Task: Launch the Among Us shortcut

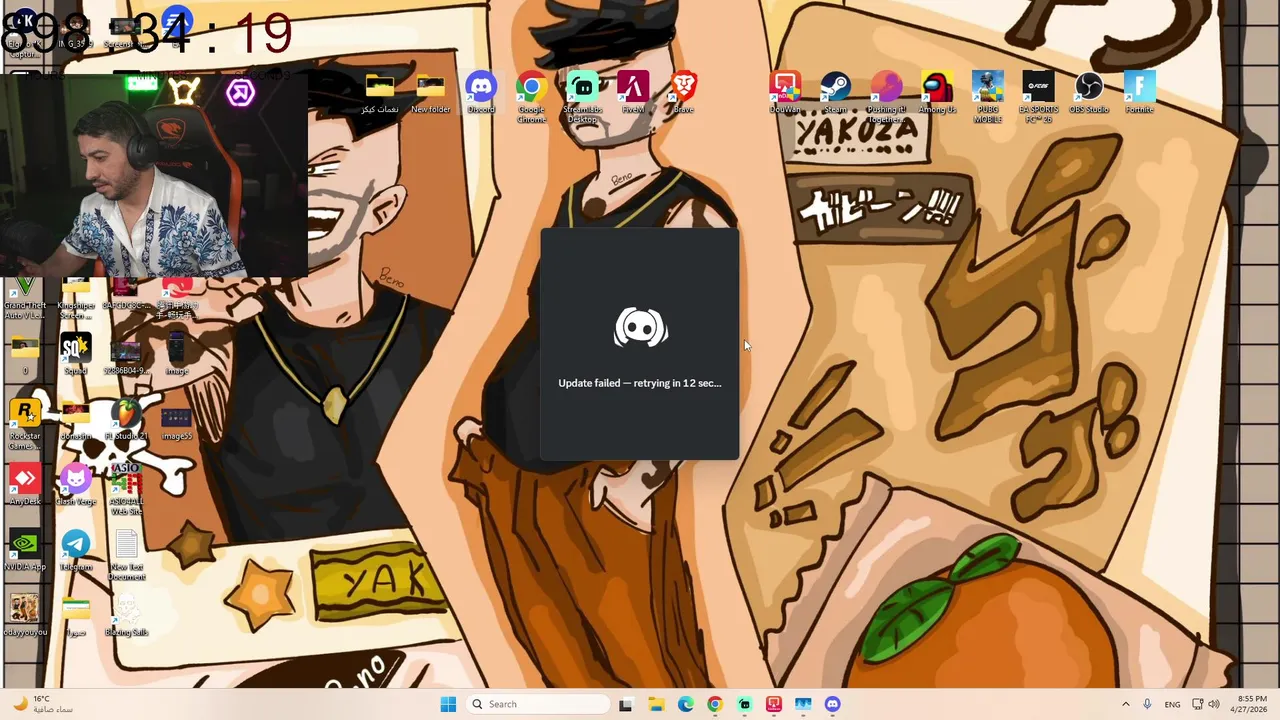Action: tap(937, 93)
